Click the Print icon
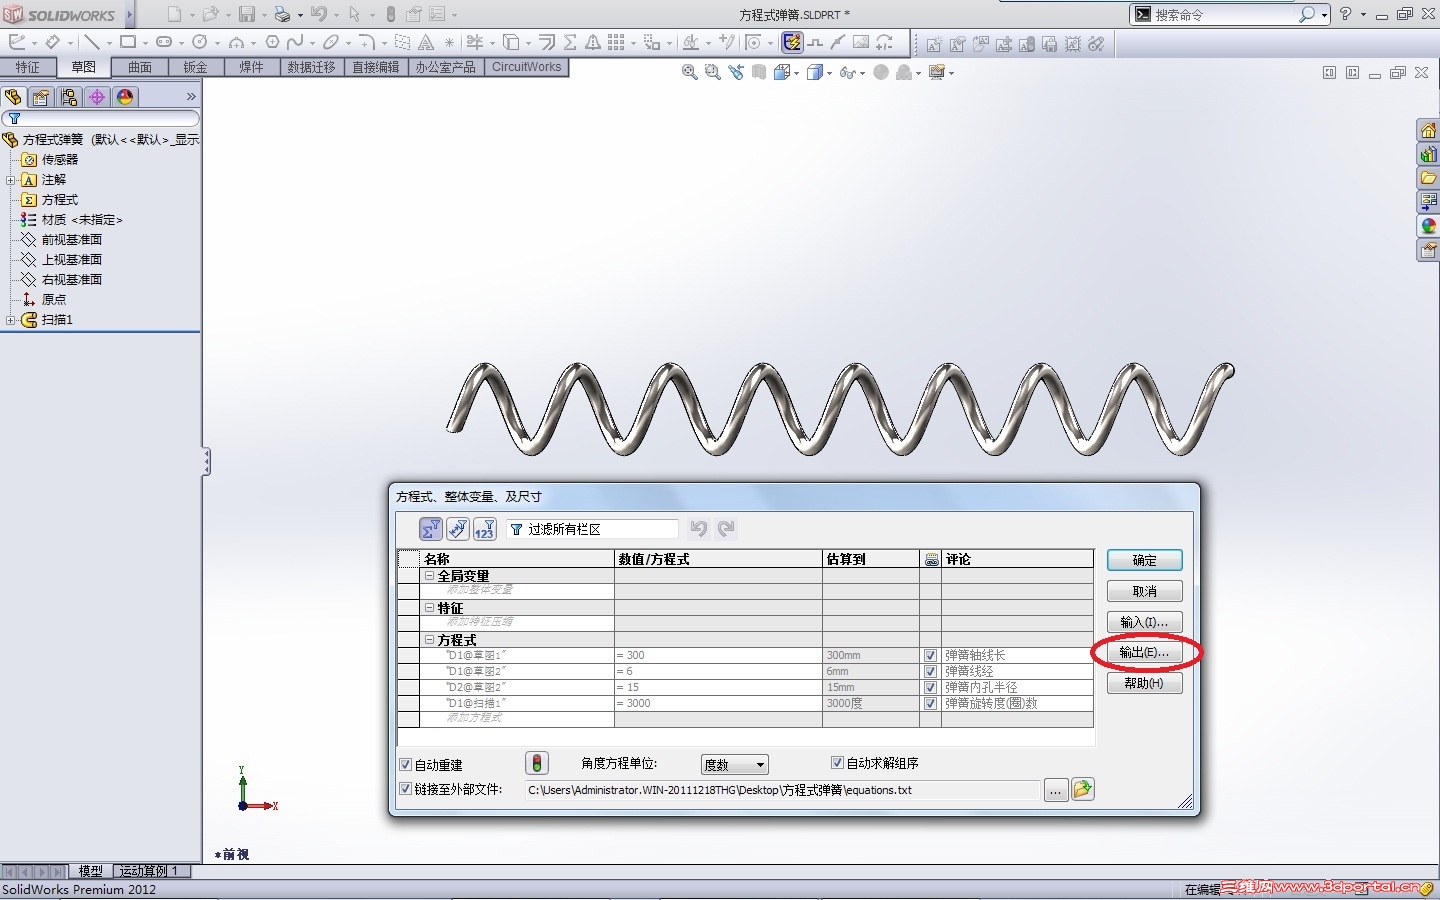 point(282,14)
